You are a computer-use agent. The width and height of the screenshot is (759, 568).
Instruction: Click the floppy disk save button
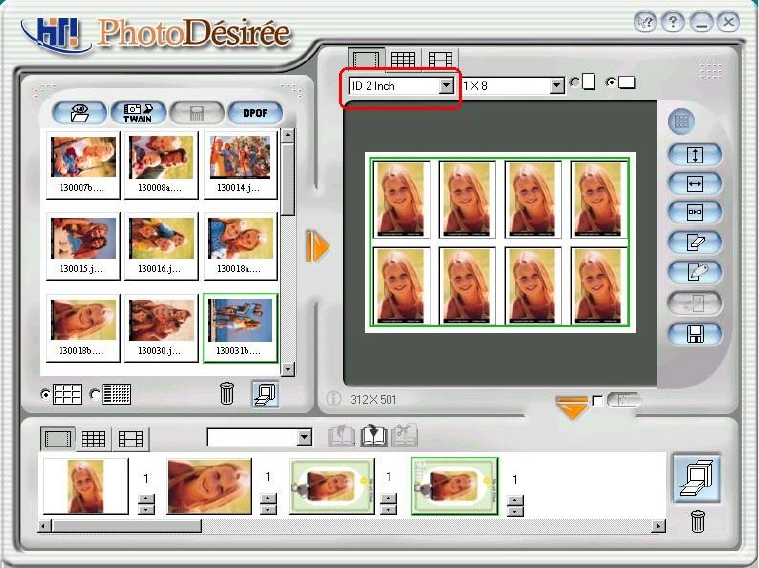click(695, 334)
